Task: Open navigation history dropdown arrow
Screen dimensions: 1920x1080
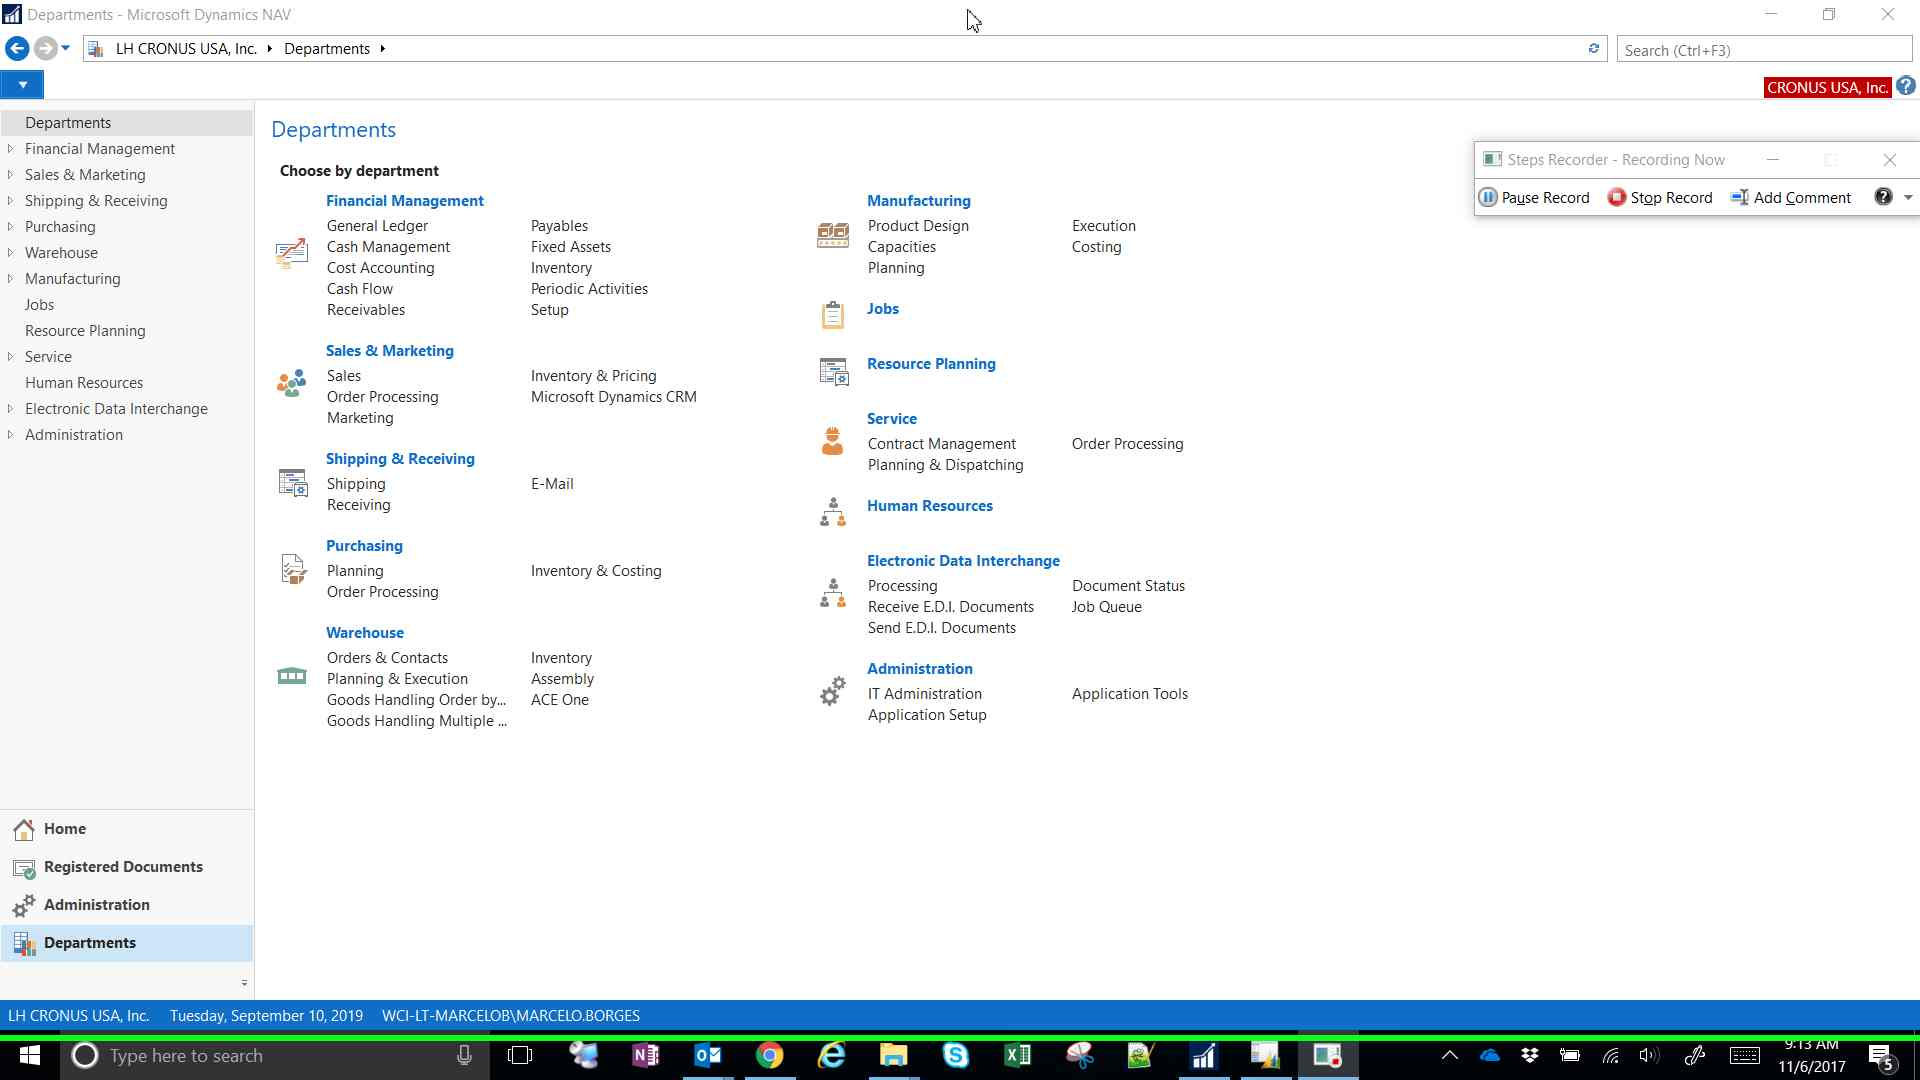Action: tap(66, 48)
